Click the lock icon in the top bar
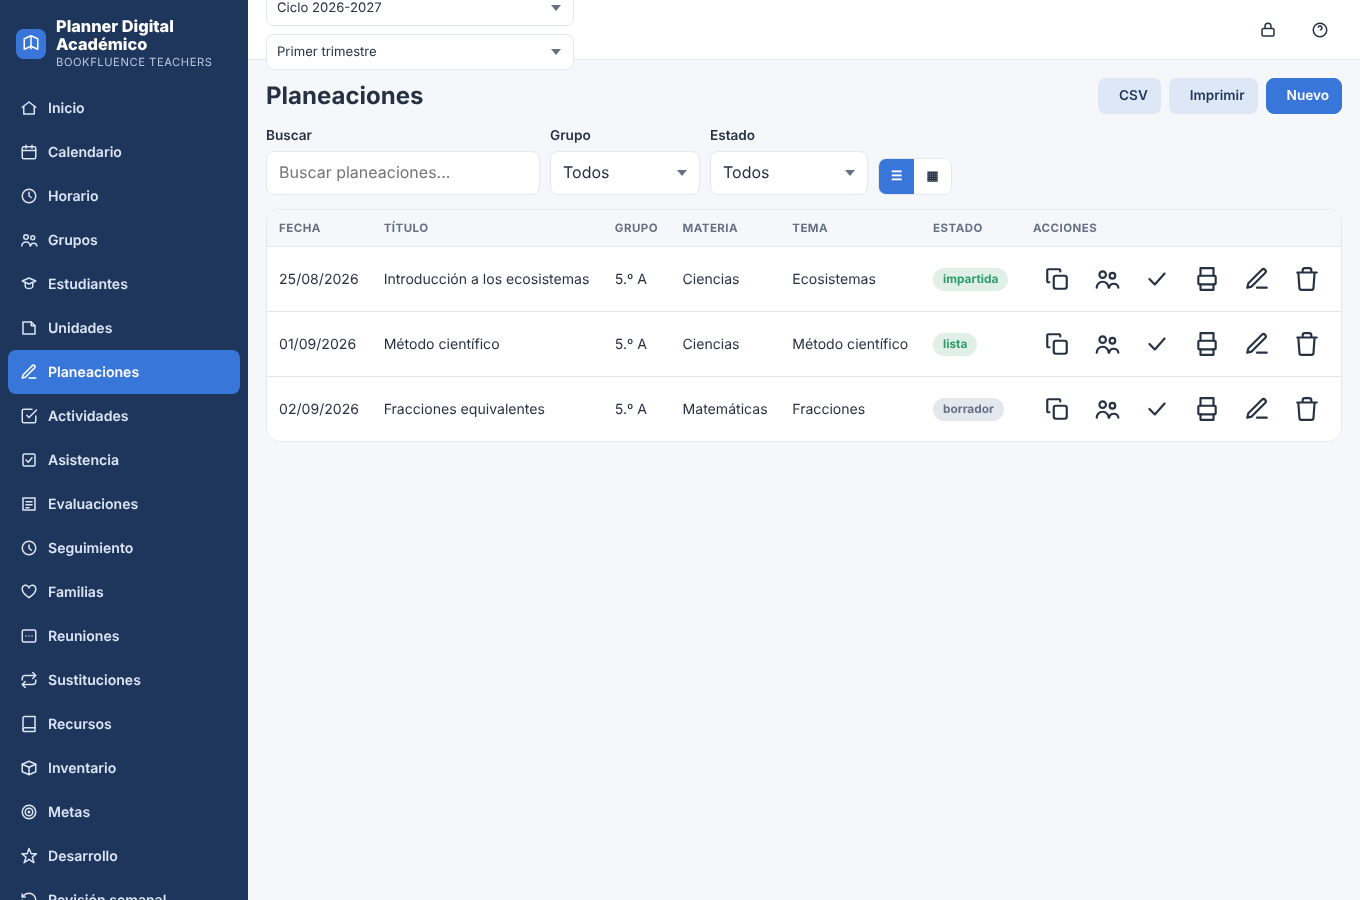Image resolution: width=1360 pixels, height=900 pixels. 1268,30
